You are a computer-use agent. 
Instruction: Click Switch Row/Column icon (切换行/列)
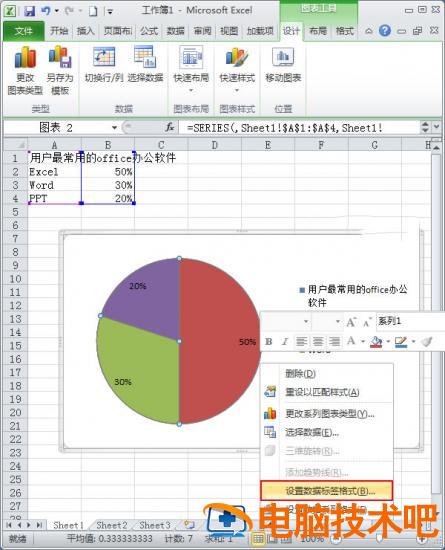pyautogui.click(x=104, y=64)
